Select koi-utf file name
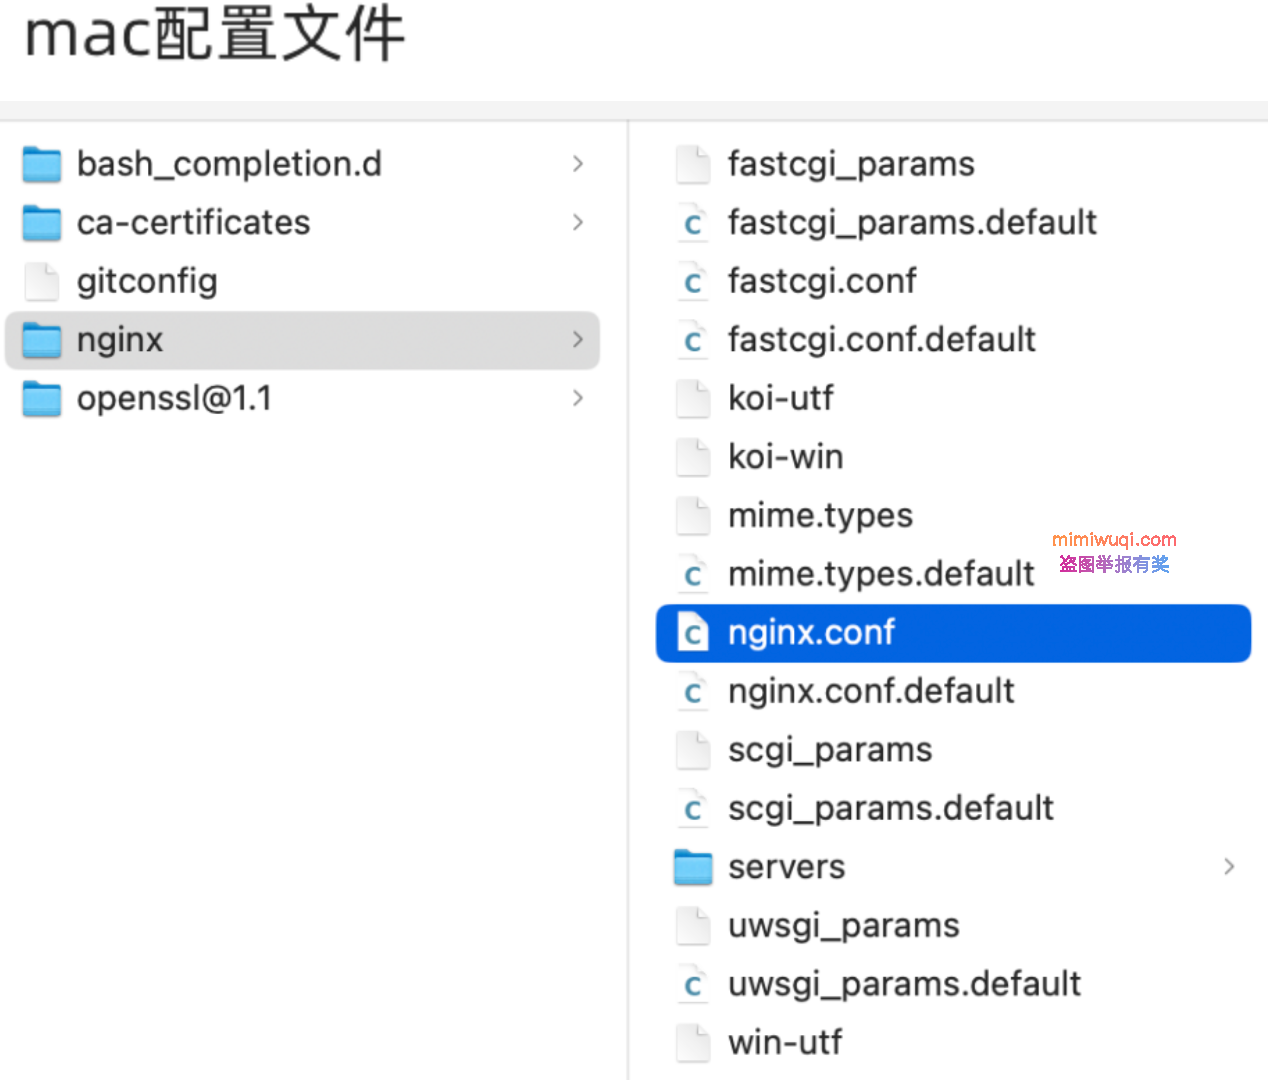Screen dimensions: 1268x1080 (x=781, y=399)
